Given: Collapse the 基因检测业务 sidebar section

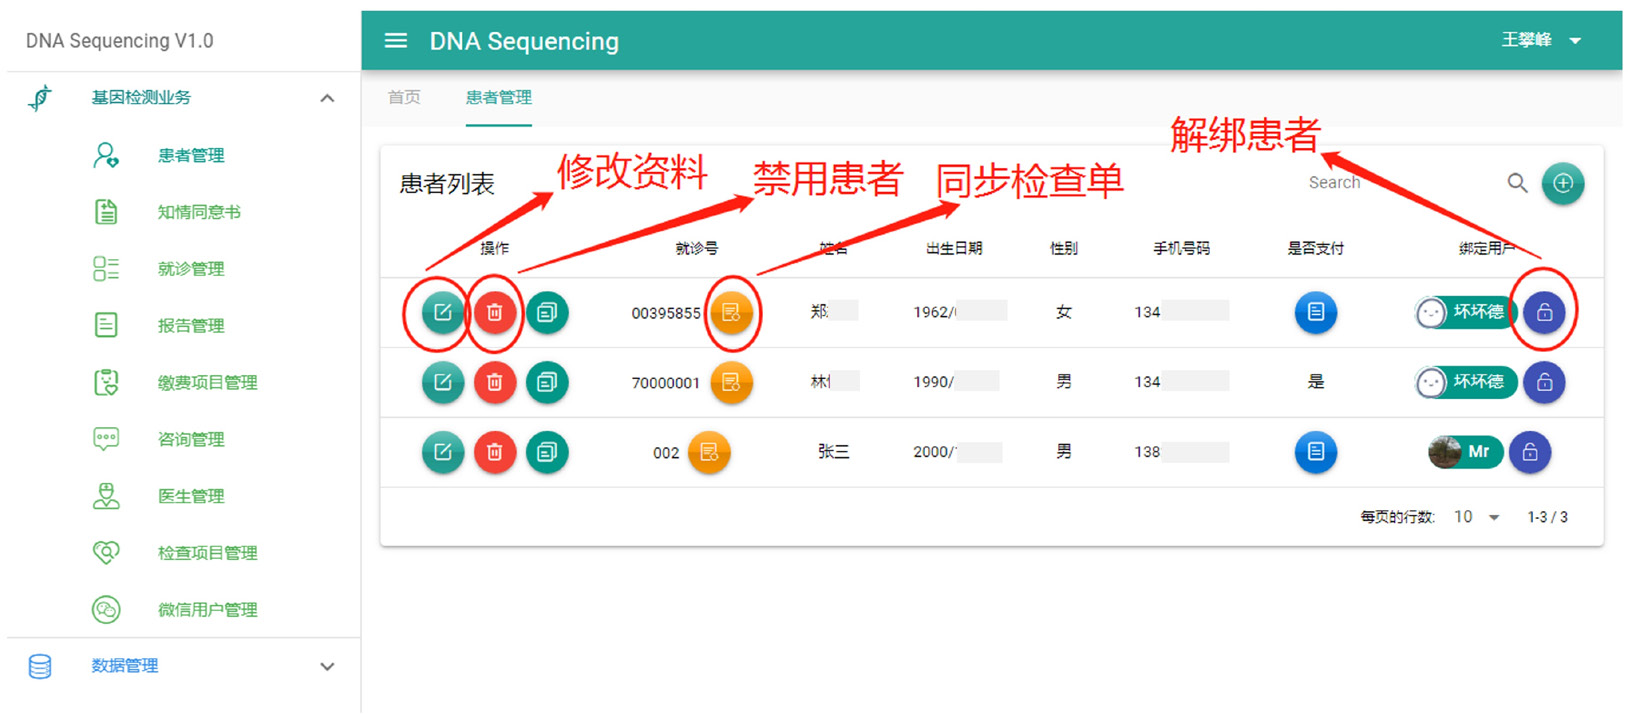Looking at the screenshot, I should 327,98.
